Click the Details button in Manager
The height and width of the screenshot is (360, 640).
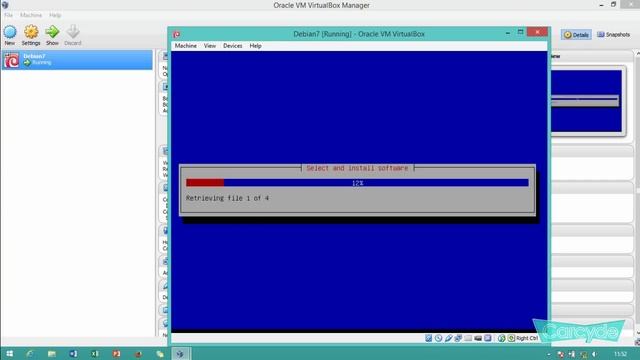[x=576, y=35]
